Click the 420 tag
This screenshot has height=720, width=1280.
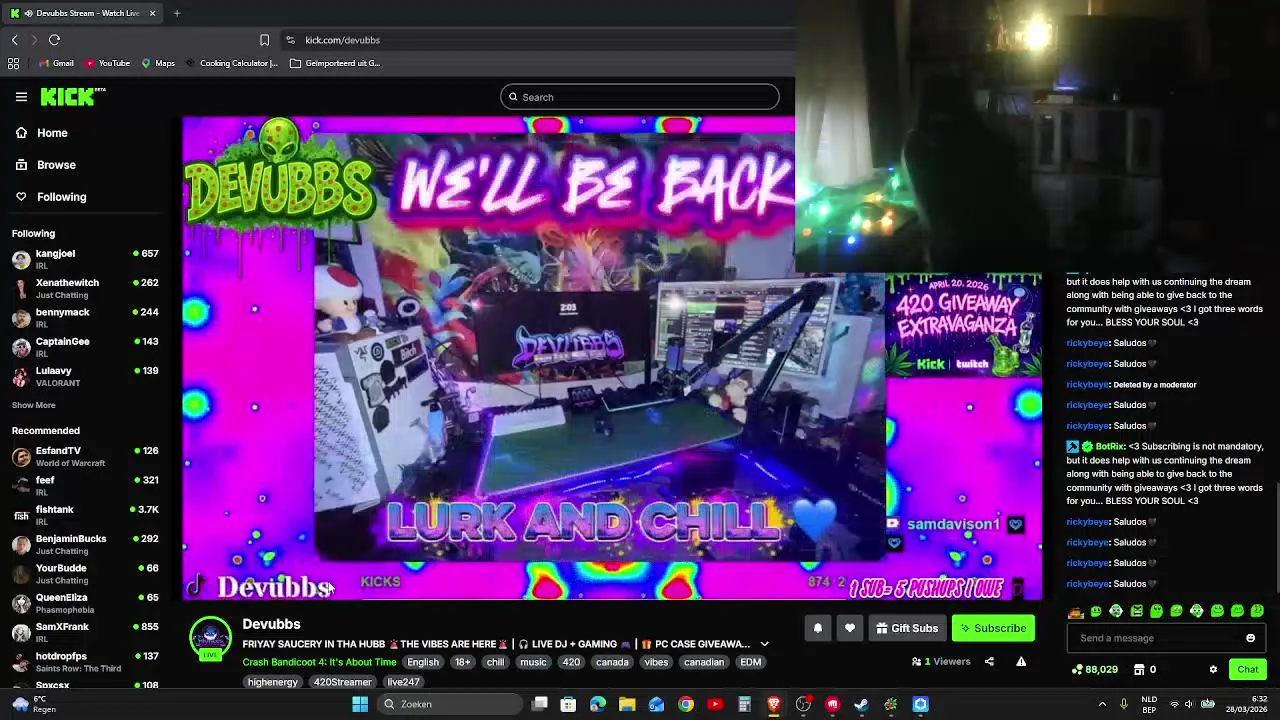pos(571,662)
